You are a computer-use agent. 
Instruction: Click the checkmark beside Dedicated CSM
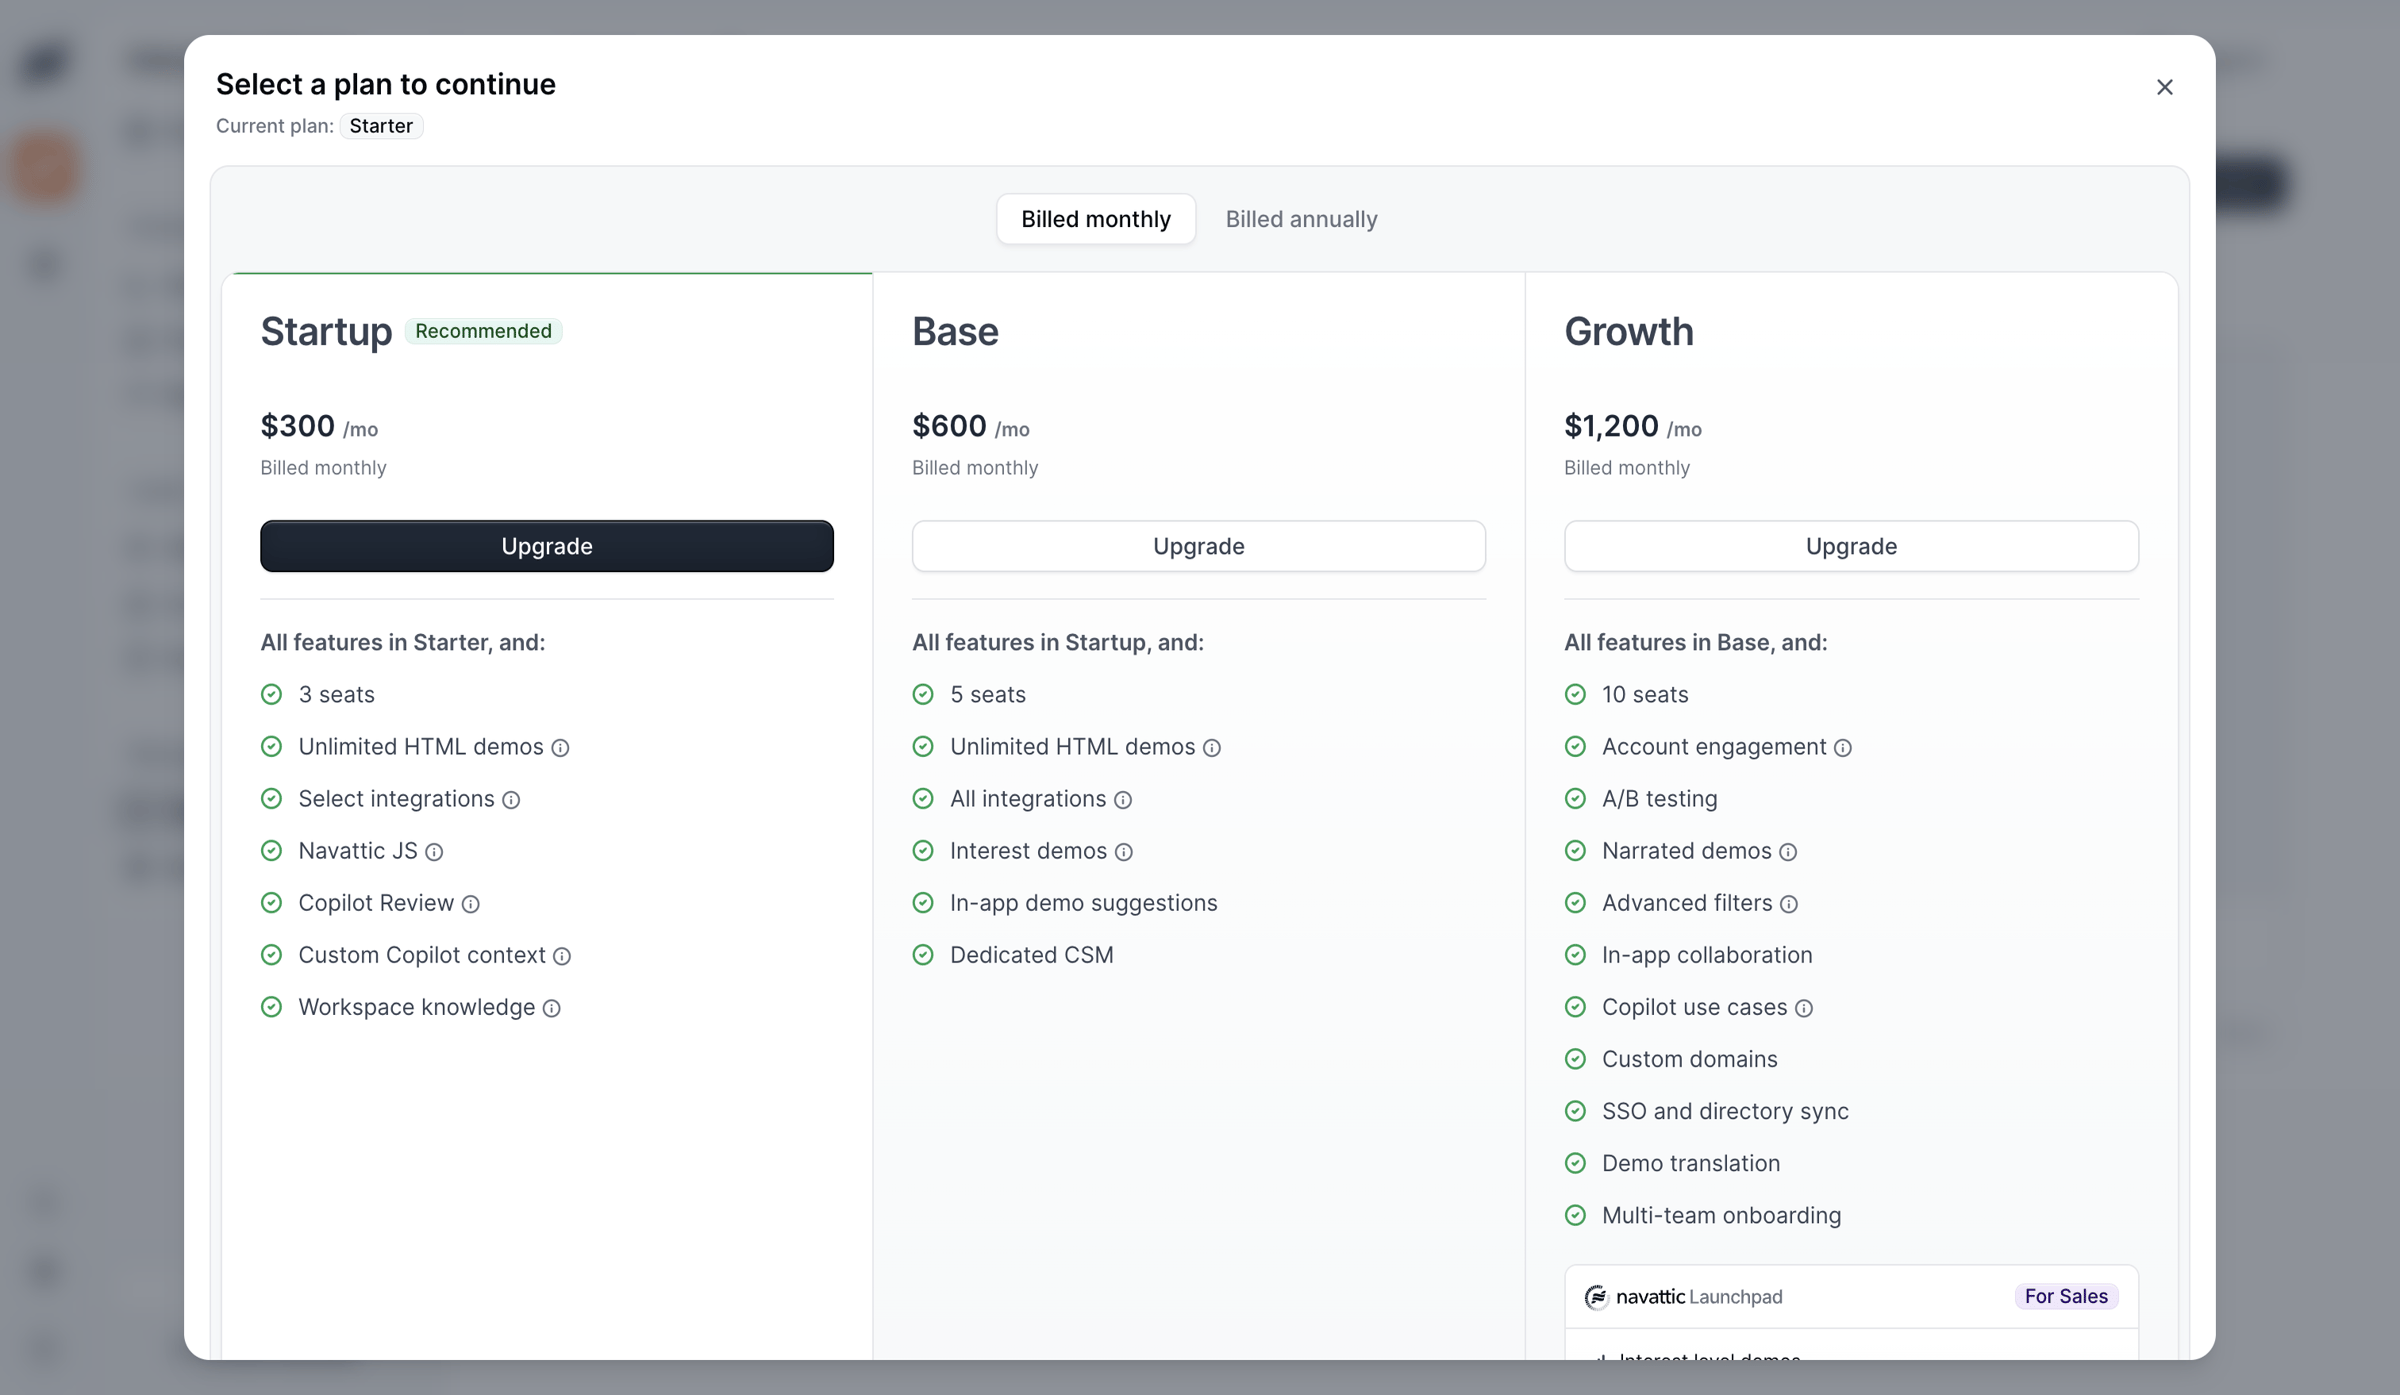923,954
